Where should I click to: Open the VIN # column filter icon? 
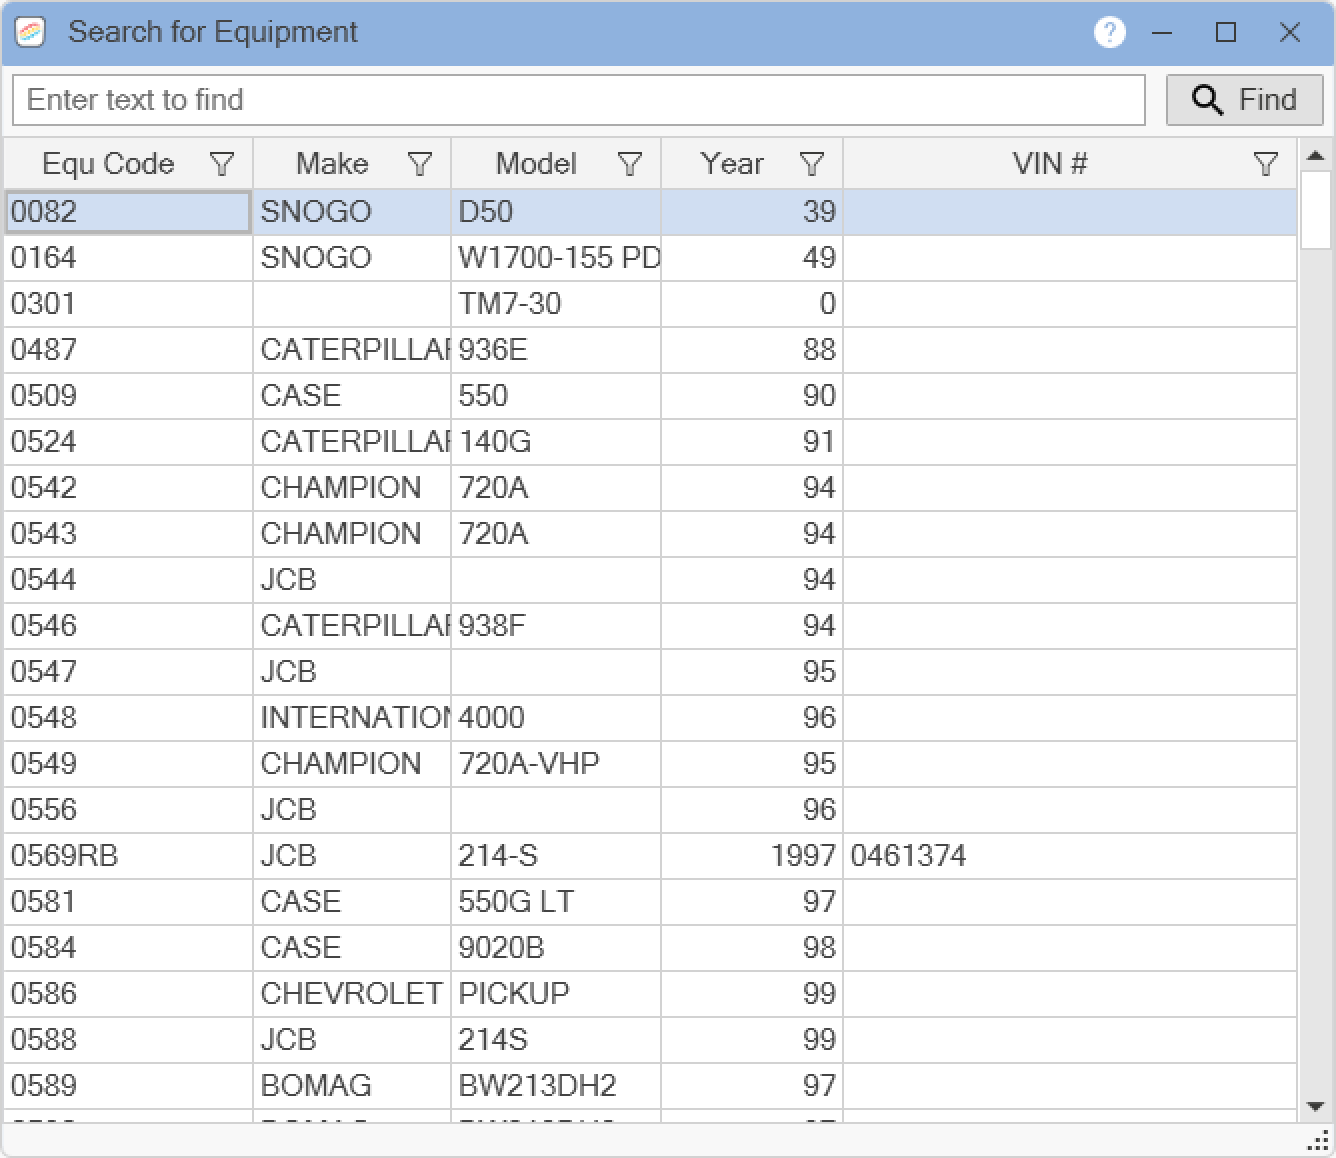1266,164
